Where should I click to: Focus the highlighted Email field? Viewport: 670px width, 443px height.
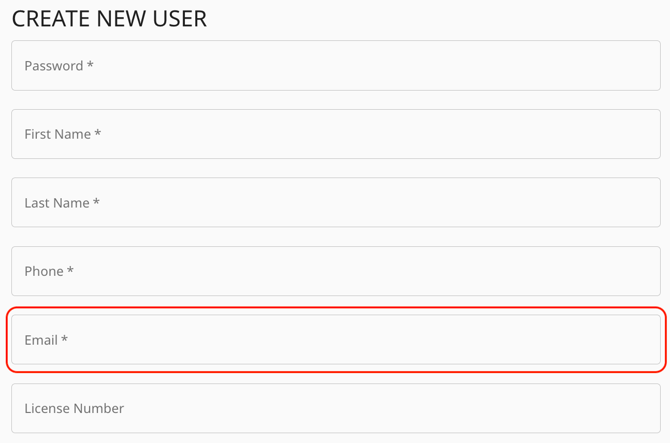[336, 340]
